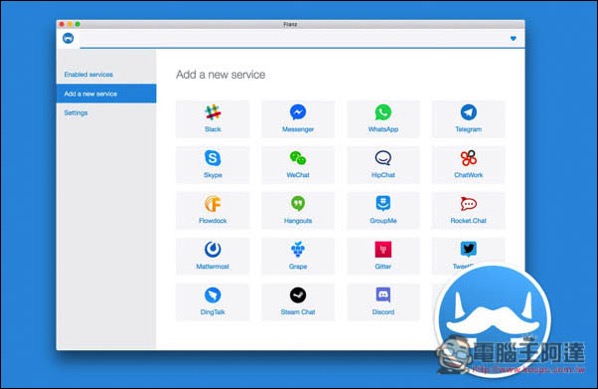Add the Gitter service

coord(383,256)
